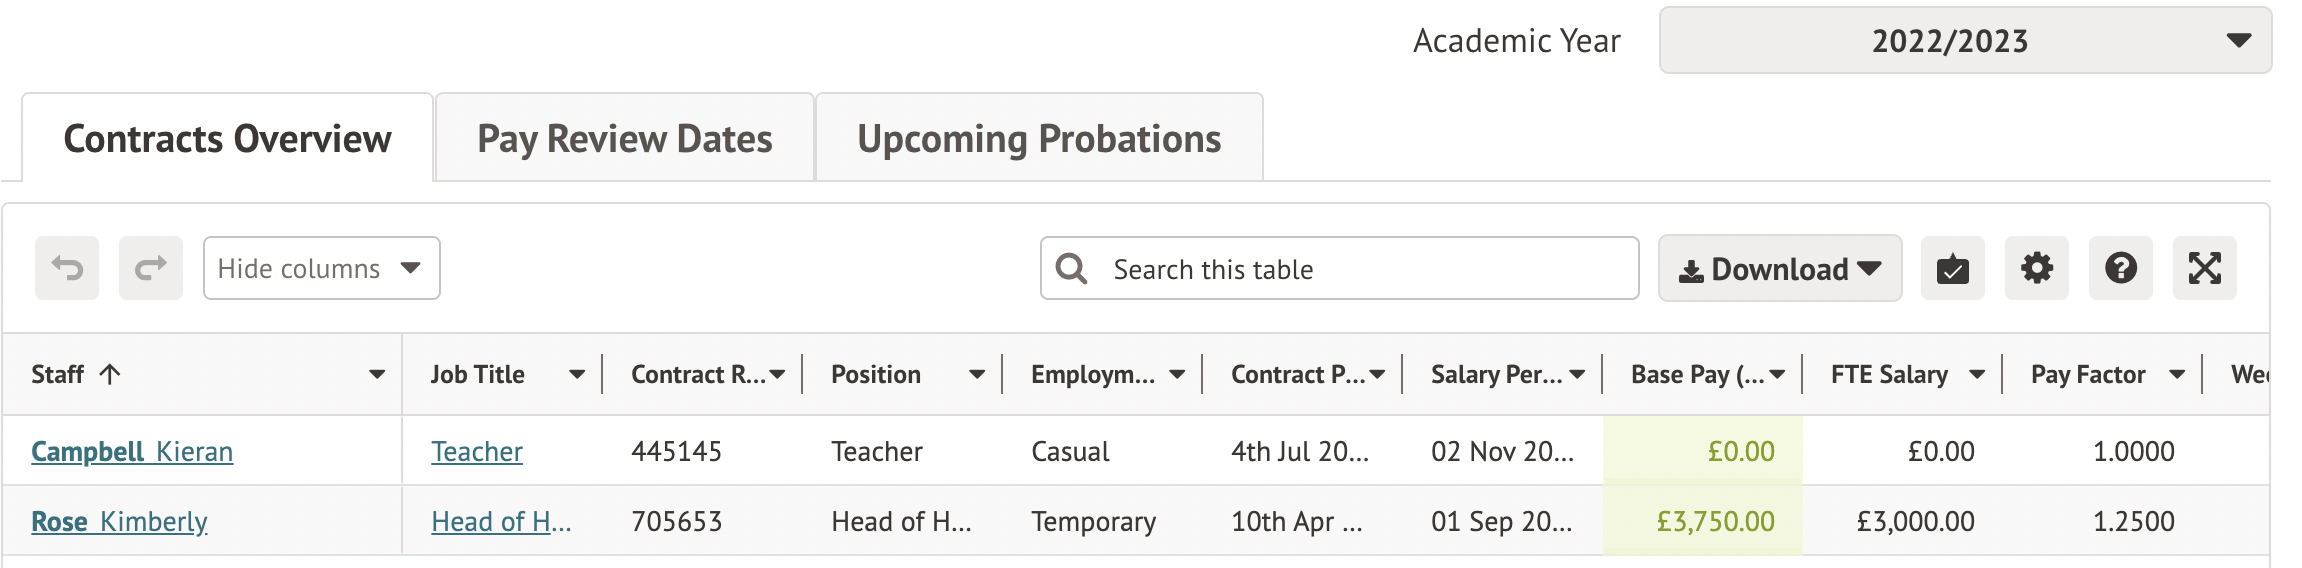Viewport: 2302px width, 568px height.
Task: Click the Search this table field
Action: point(1360,268)
